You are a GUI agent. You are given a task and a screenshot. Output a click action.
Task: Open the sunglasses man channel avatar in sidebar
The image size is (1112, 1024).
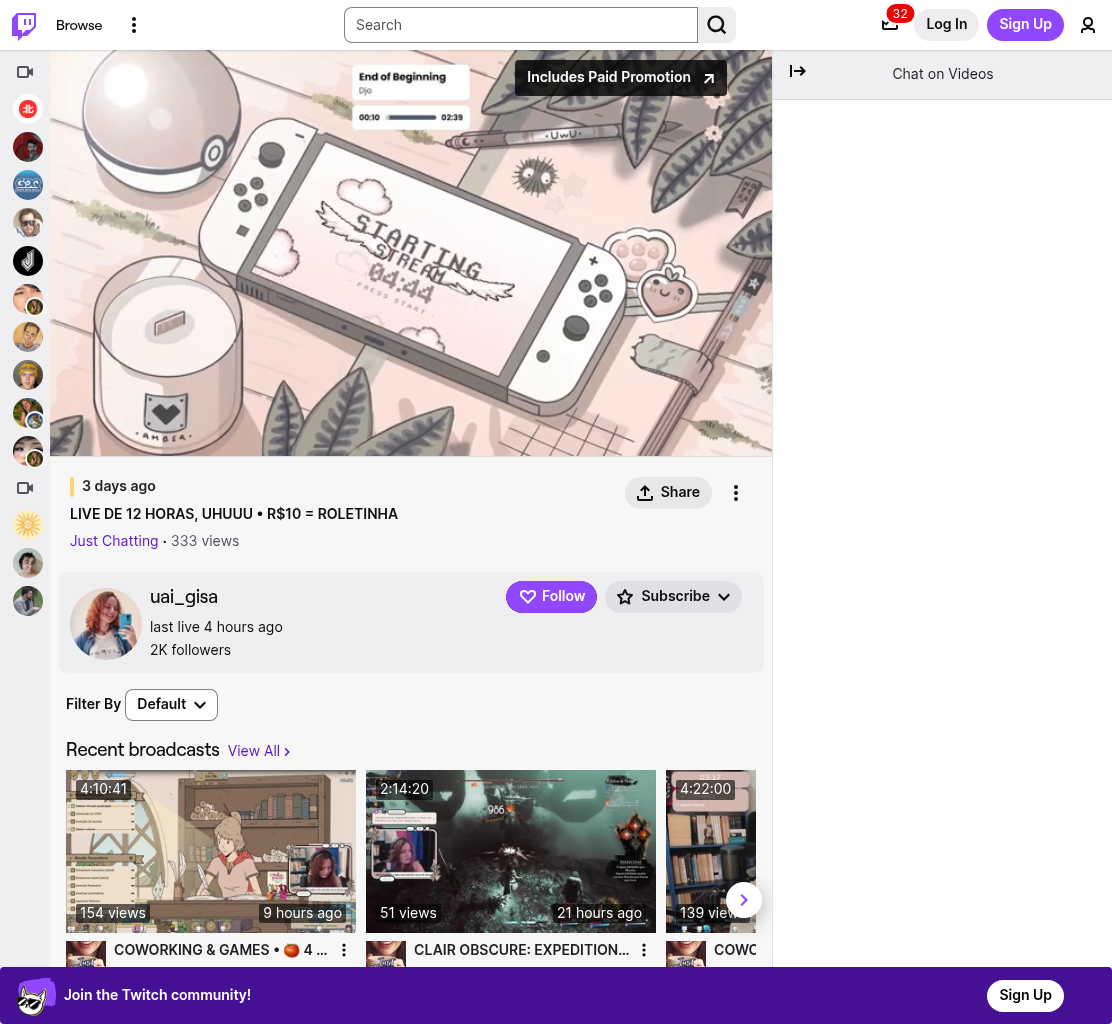[x=28, y=223]
